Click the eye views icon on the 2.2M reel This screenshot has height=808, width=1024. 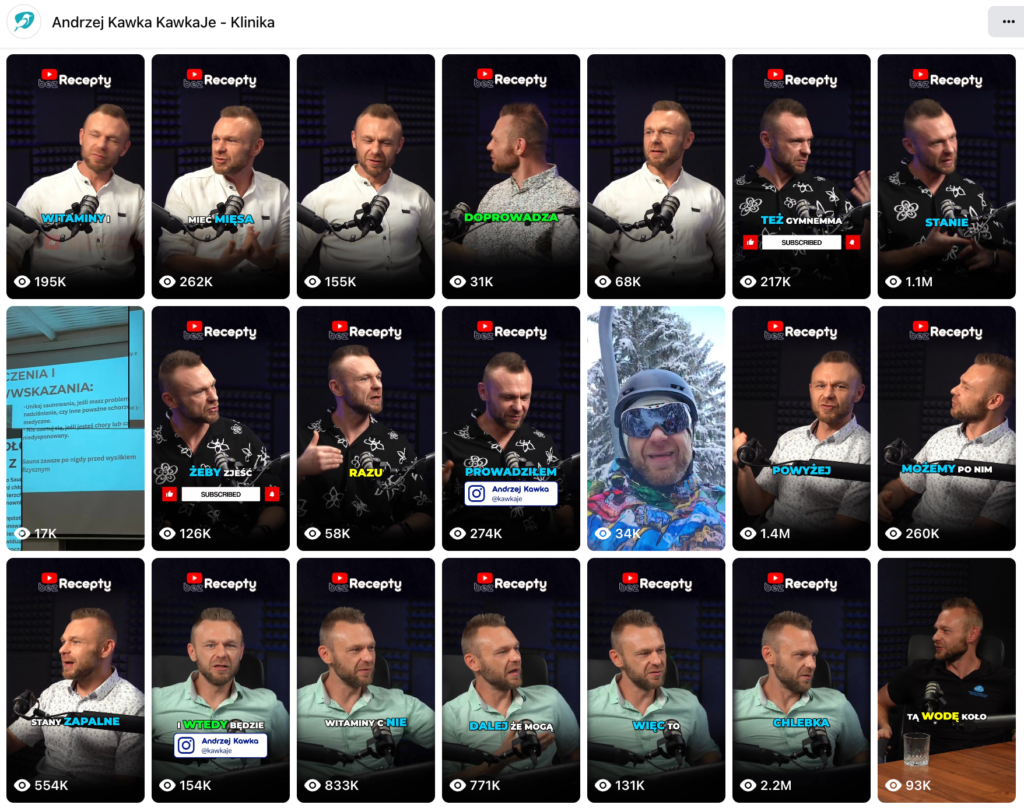tap(748, 785)
